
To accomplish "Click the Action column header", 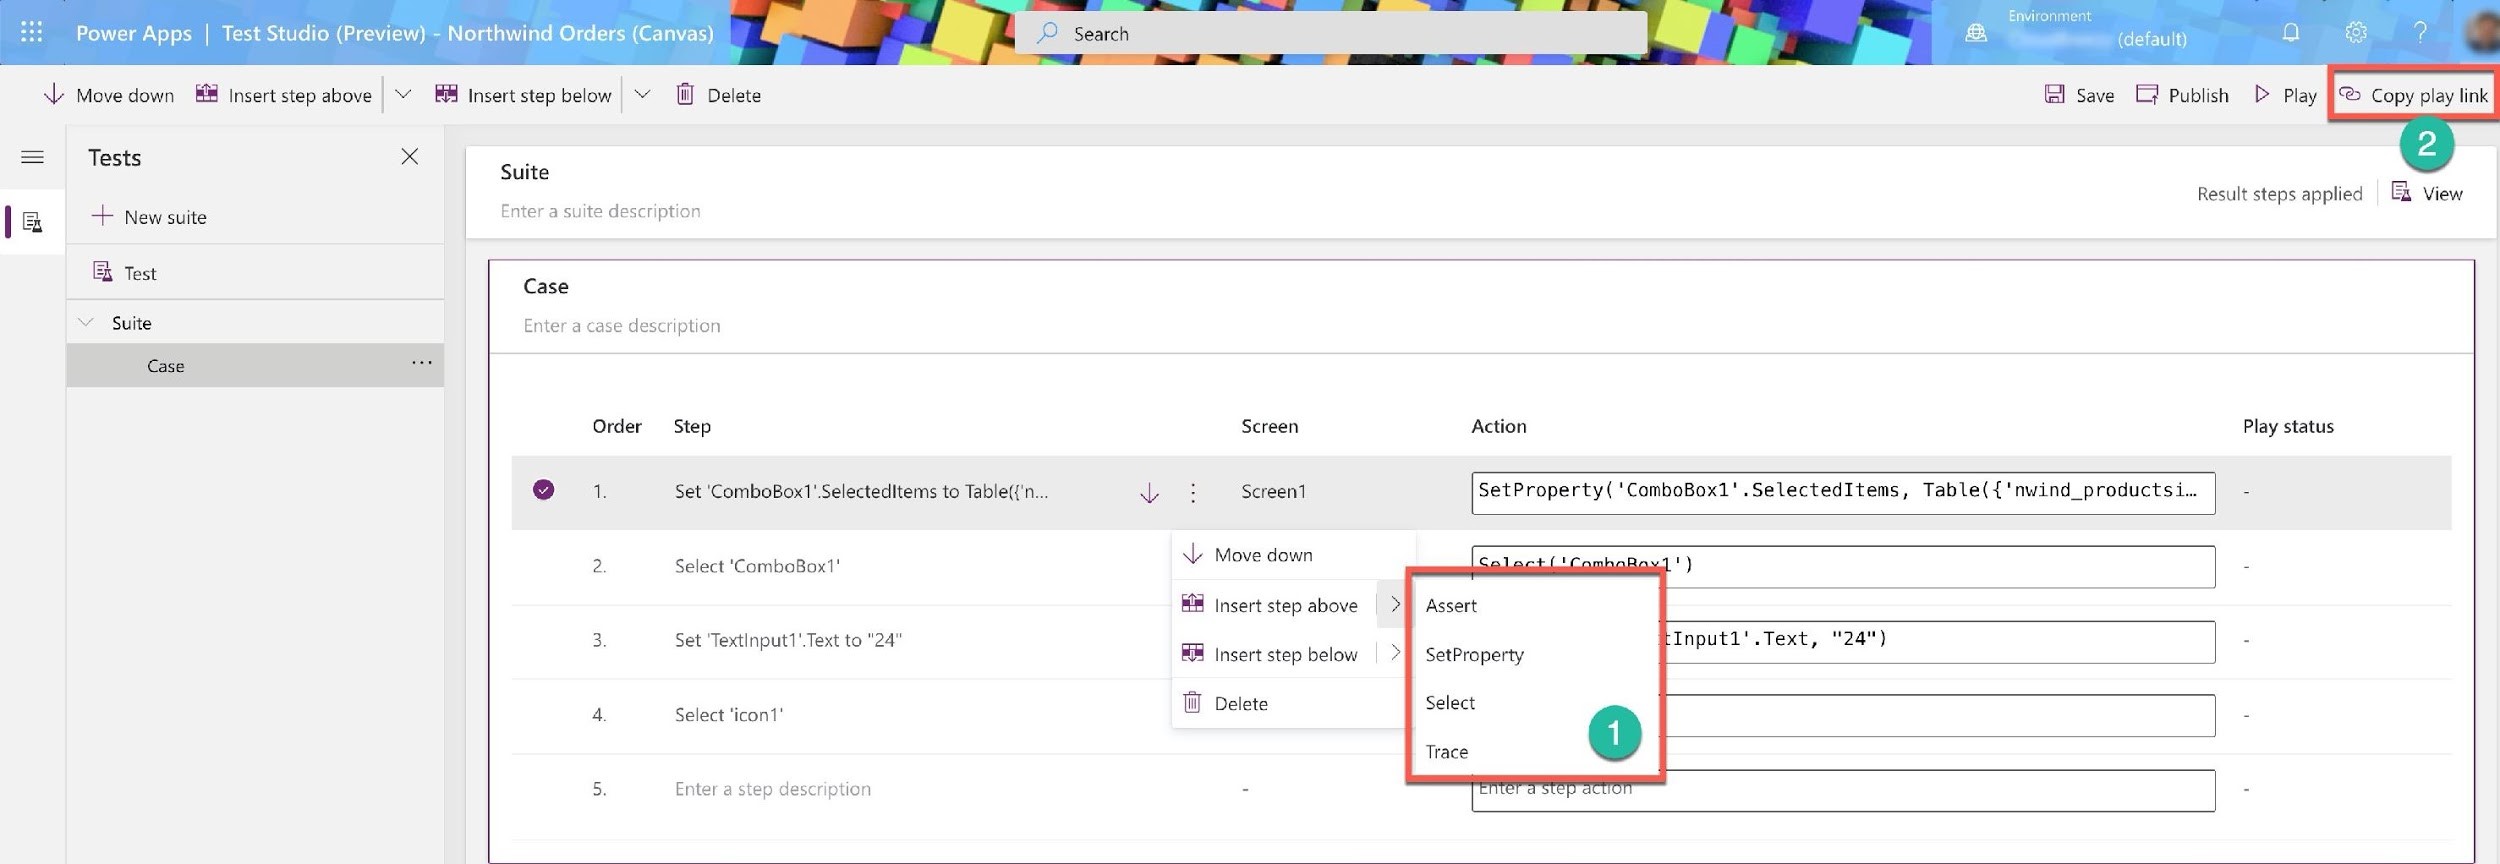I will point(1498,426).
